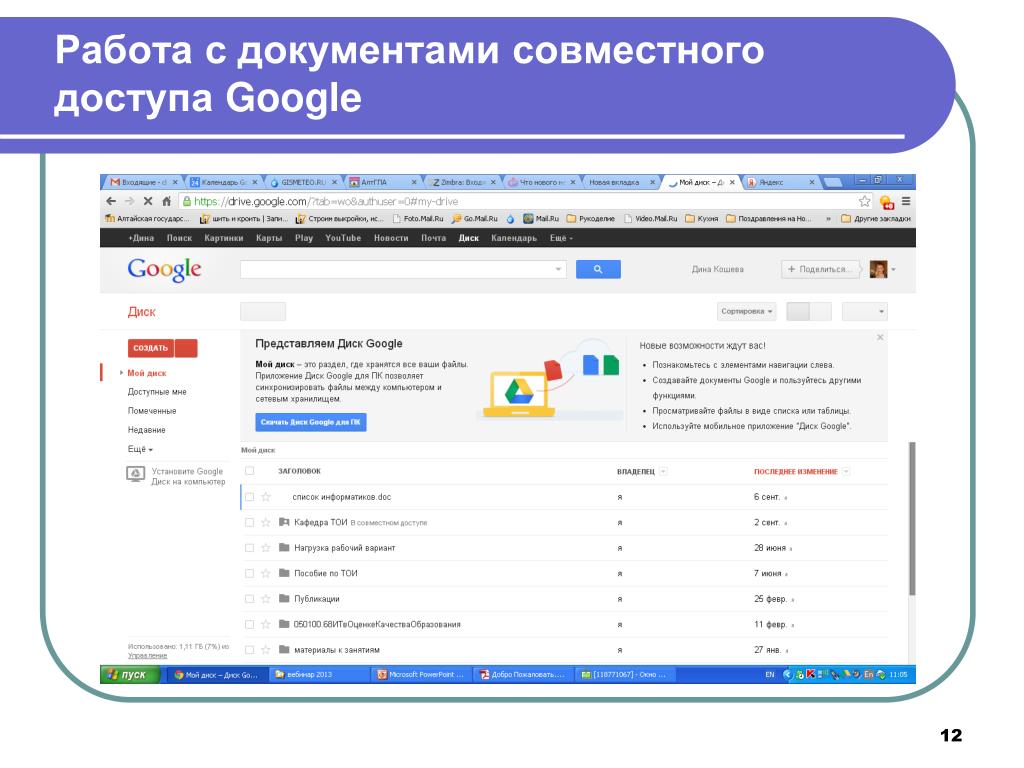Open the ВЛАДЕЛЕЦ column dropdown arrow
Image resolution: width=1024 pixels, height=768 pixels.
tap(664, 472)
